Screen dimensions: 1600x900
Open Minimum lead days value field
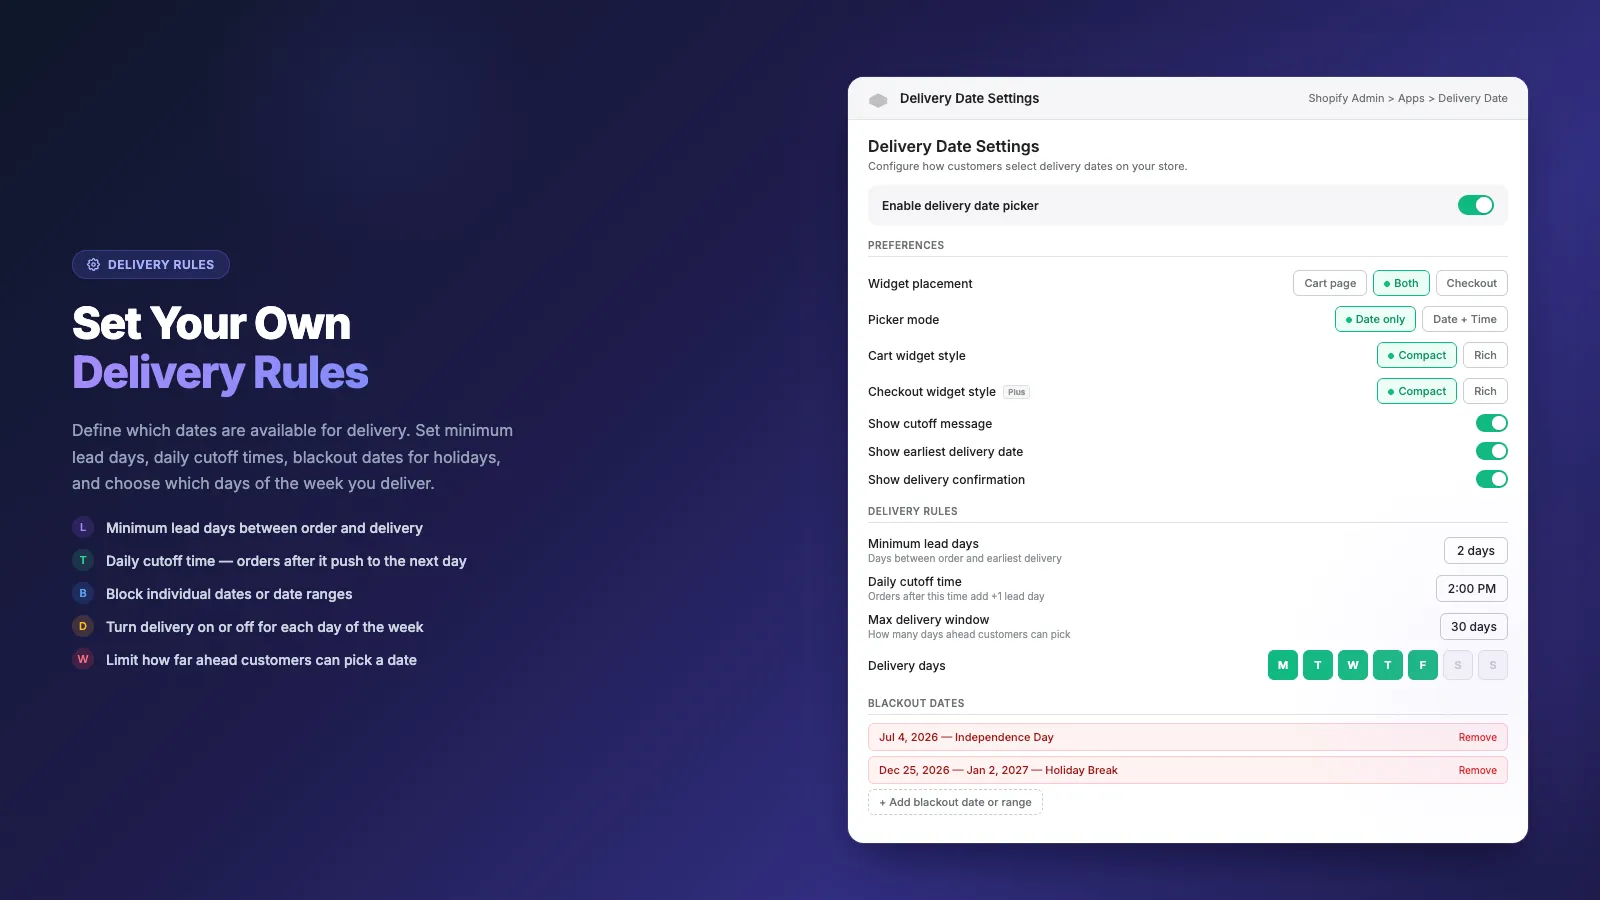(x=1476, y=551)
